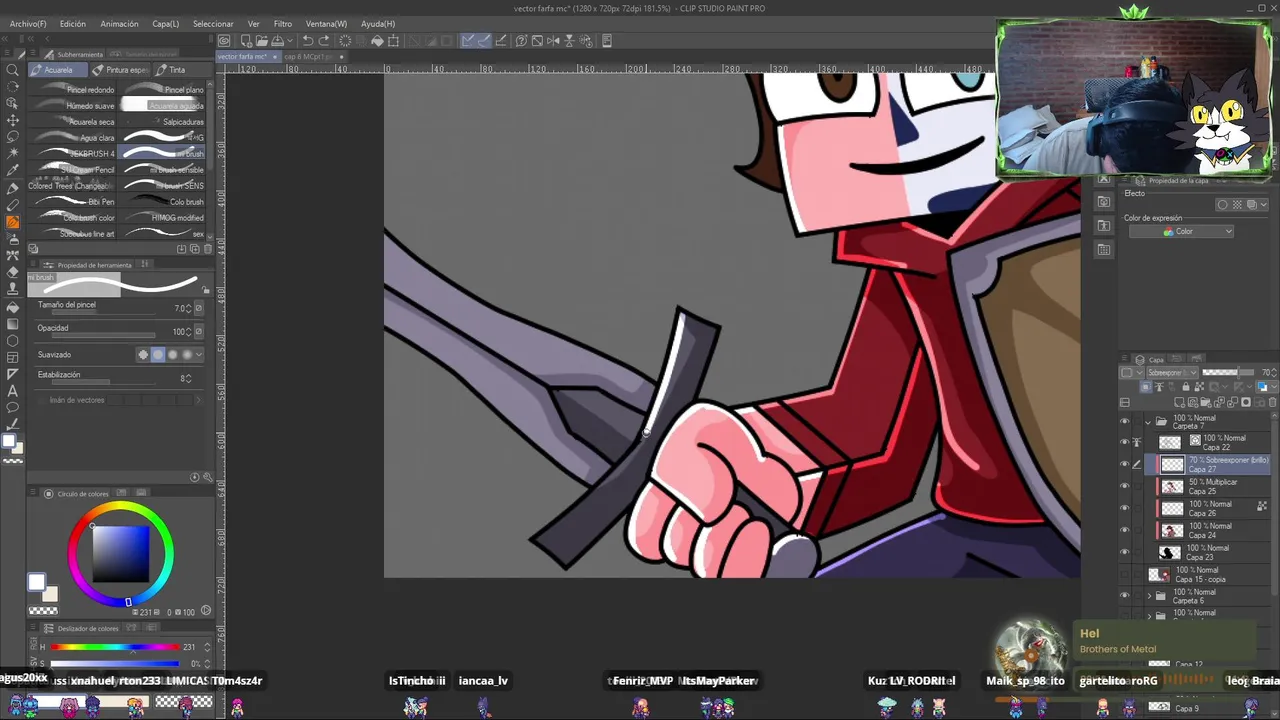This screenshot has height=720, width=1280.
Task: Open the Color de expresión dropdown
Action: [1181, 232]
